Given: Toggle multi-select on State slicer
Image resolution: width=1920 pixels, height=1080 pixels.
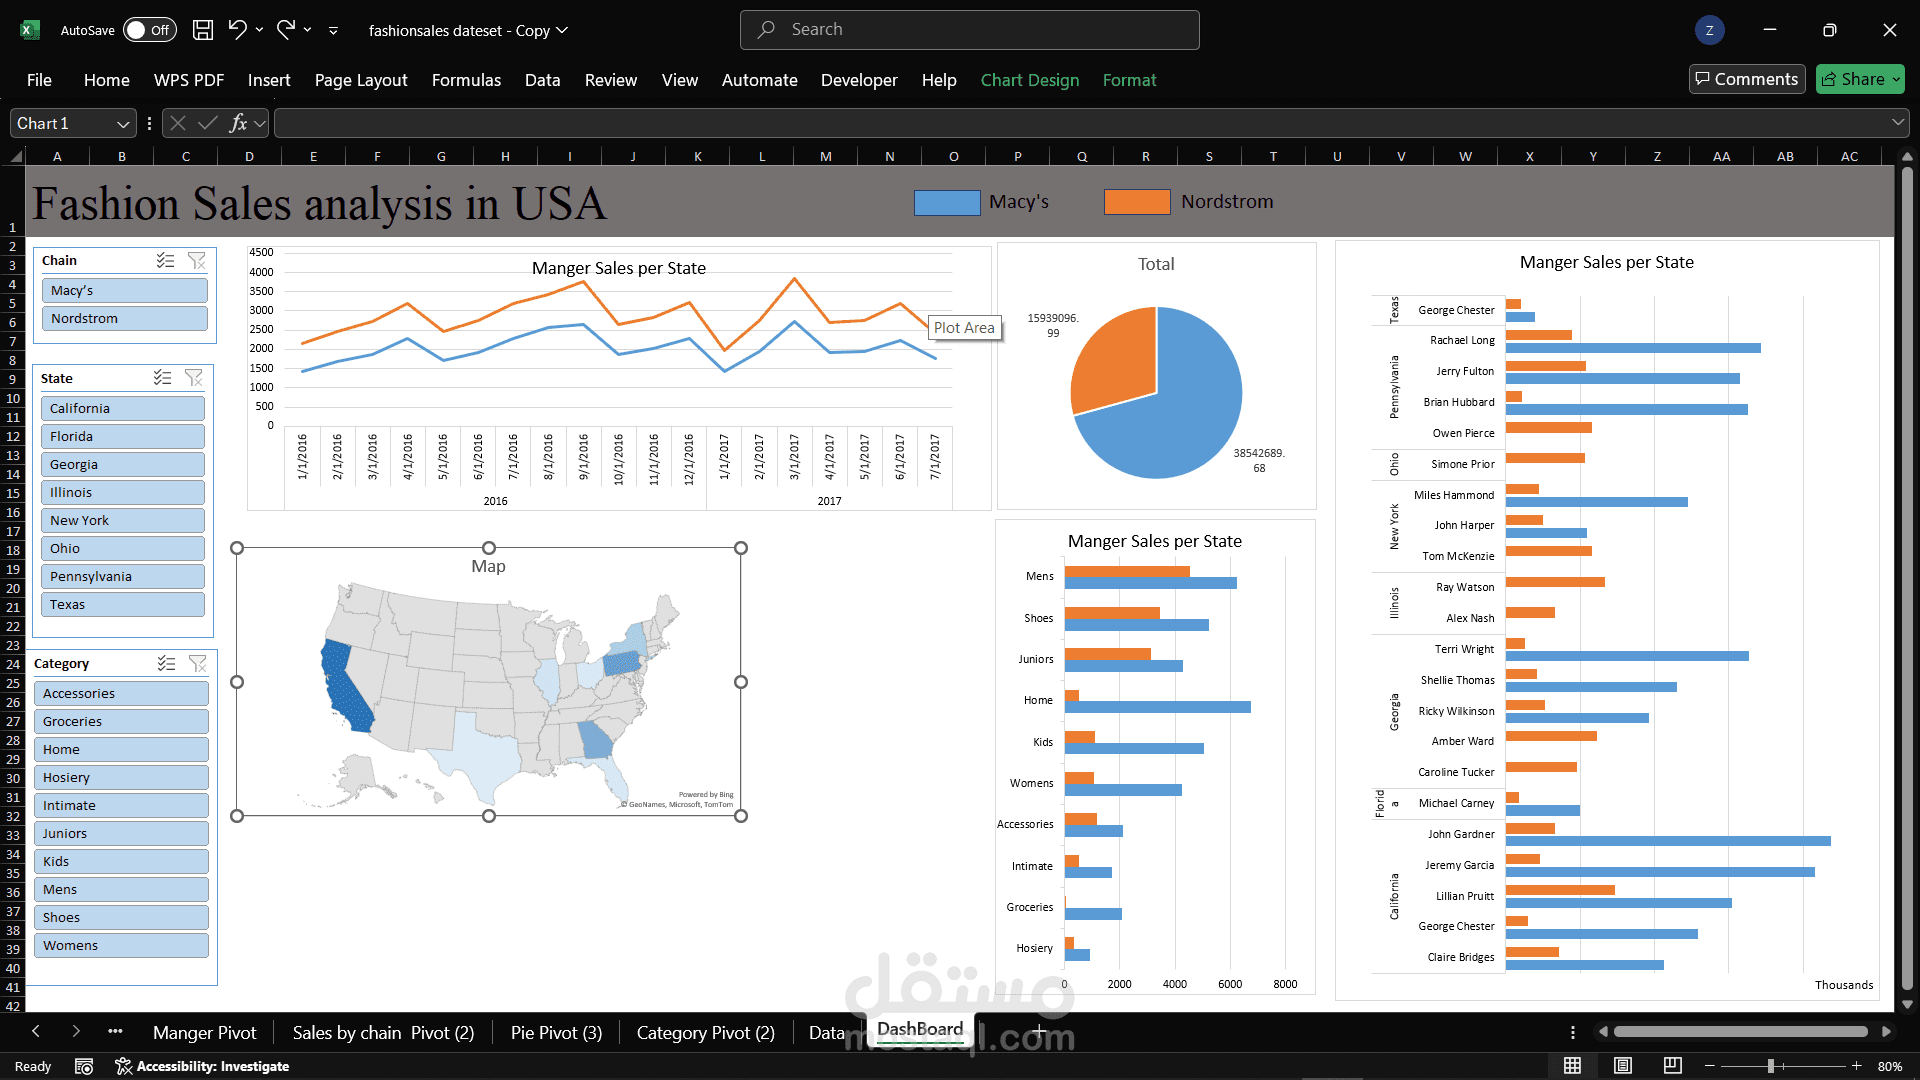Looking at the screenshot, I should pos(163,378).
